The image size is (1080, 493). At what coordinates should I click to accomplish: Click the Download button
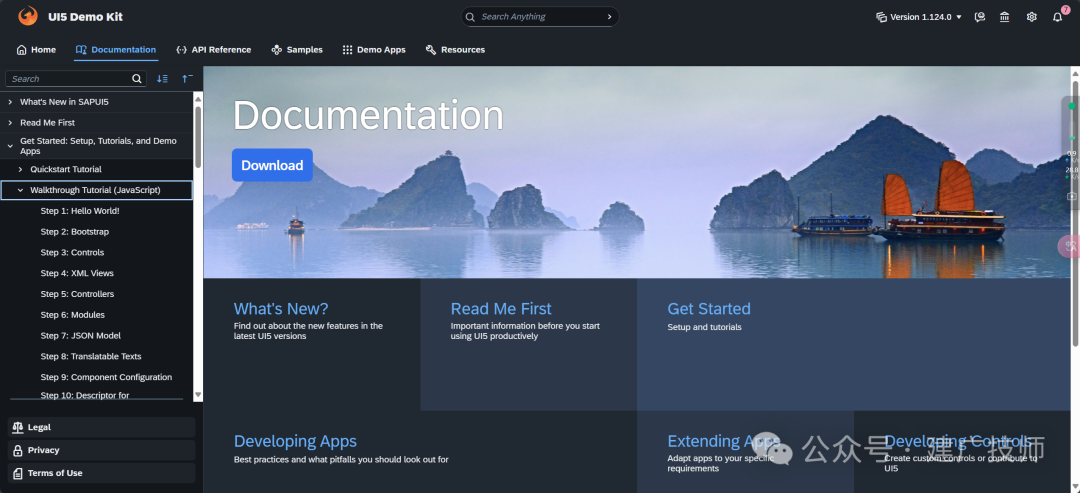[272, 165]
